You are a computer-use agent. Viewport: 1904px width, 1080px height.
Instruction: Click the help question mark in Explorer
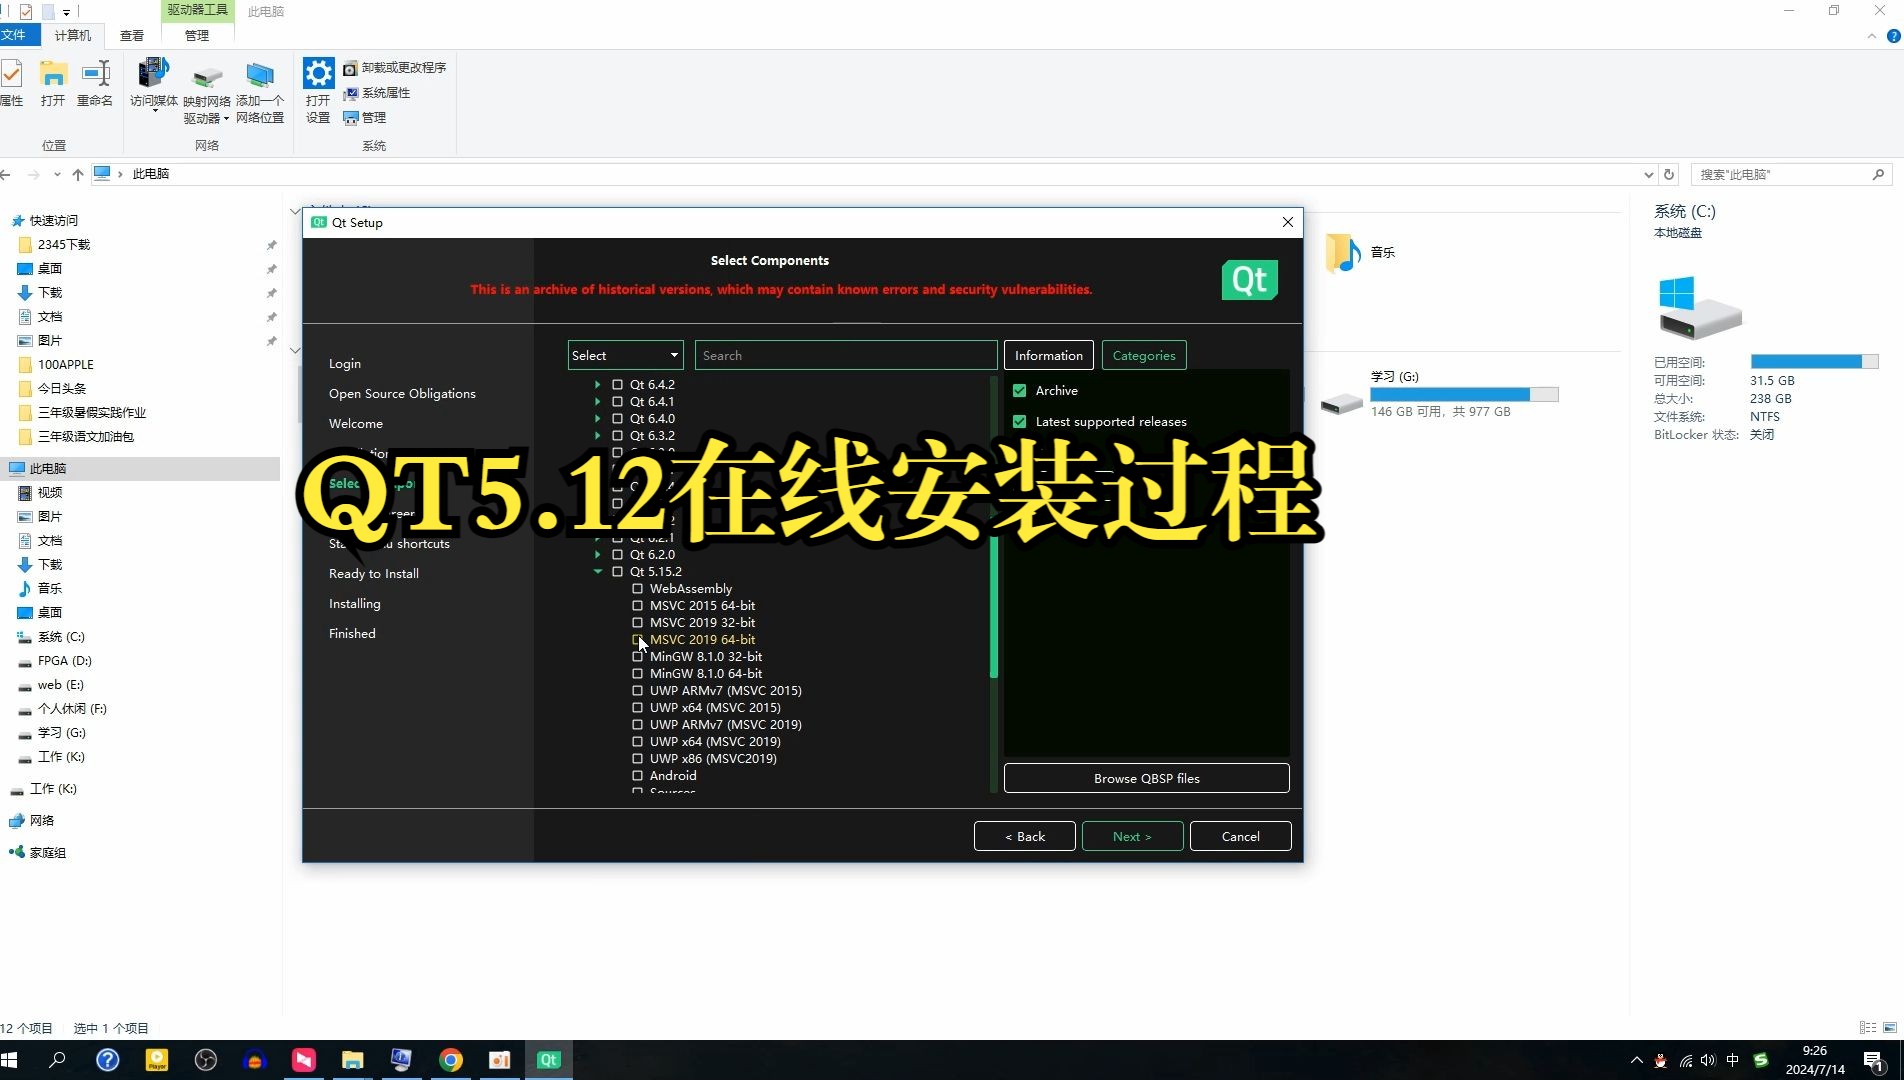[x=1893, y=36]
